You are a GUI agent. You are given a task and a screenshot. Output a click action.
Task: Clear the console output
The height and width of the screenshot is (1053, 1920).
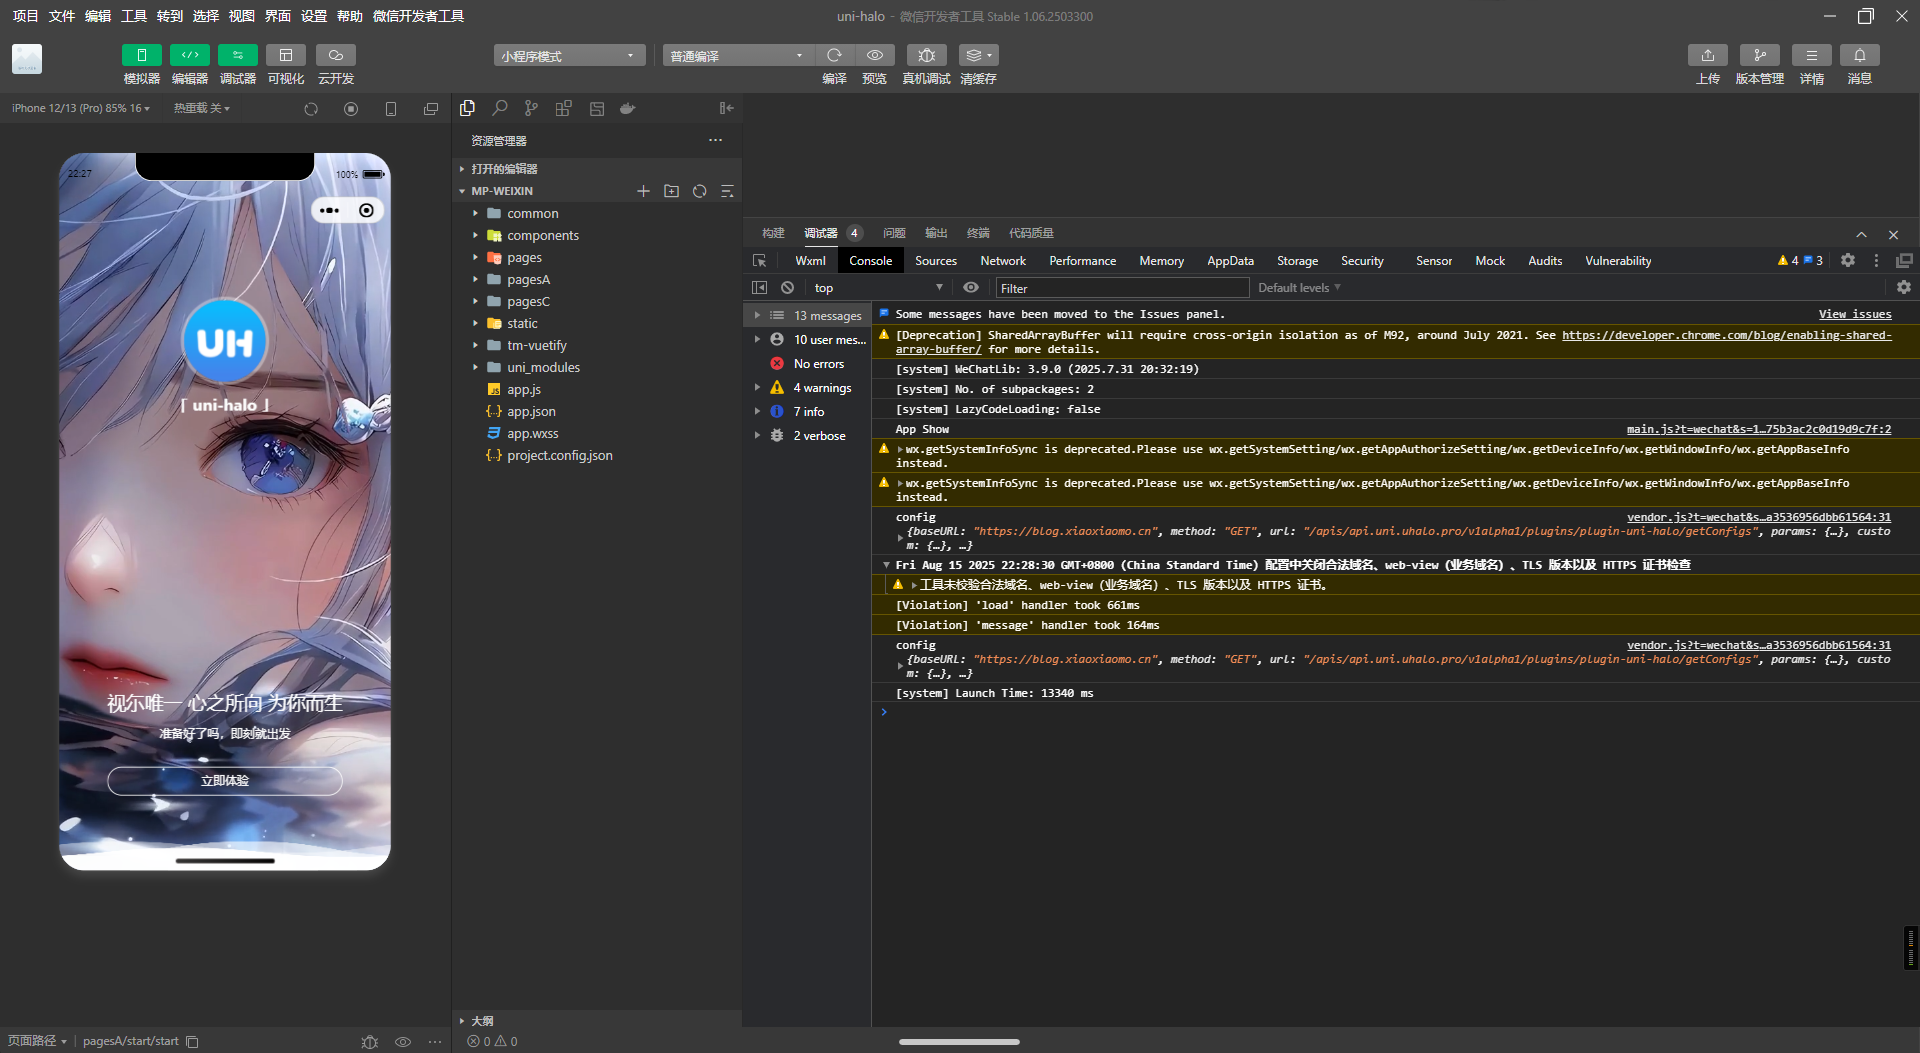(x=788, y=288)
